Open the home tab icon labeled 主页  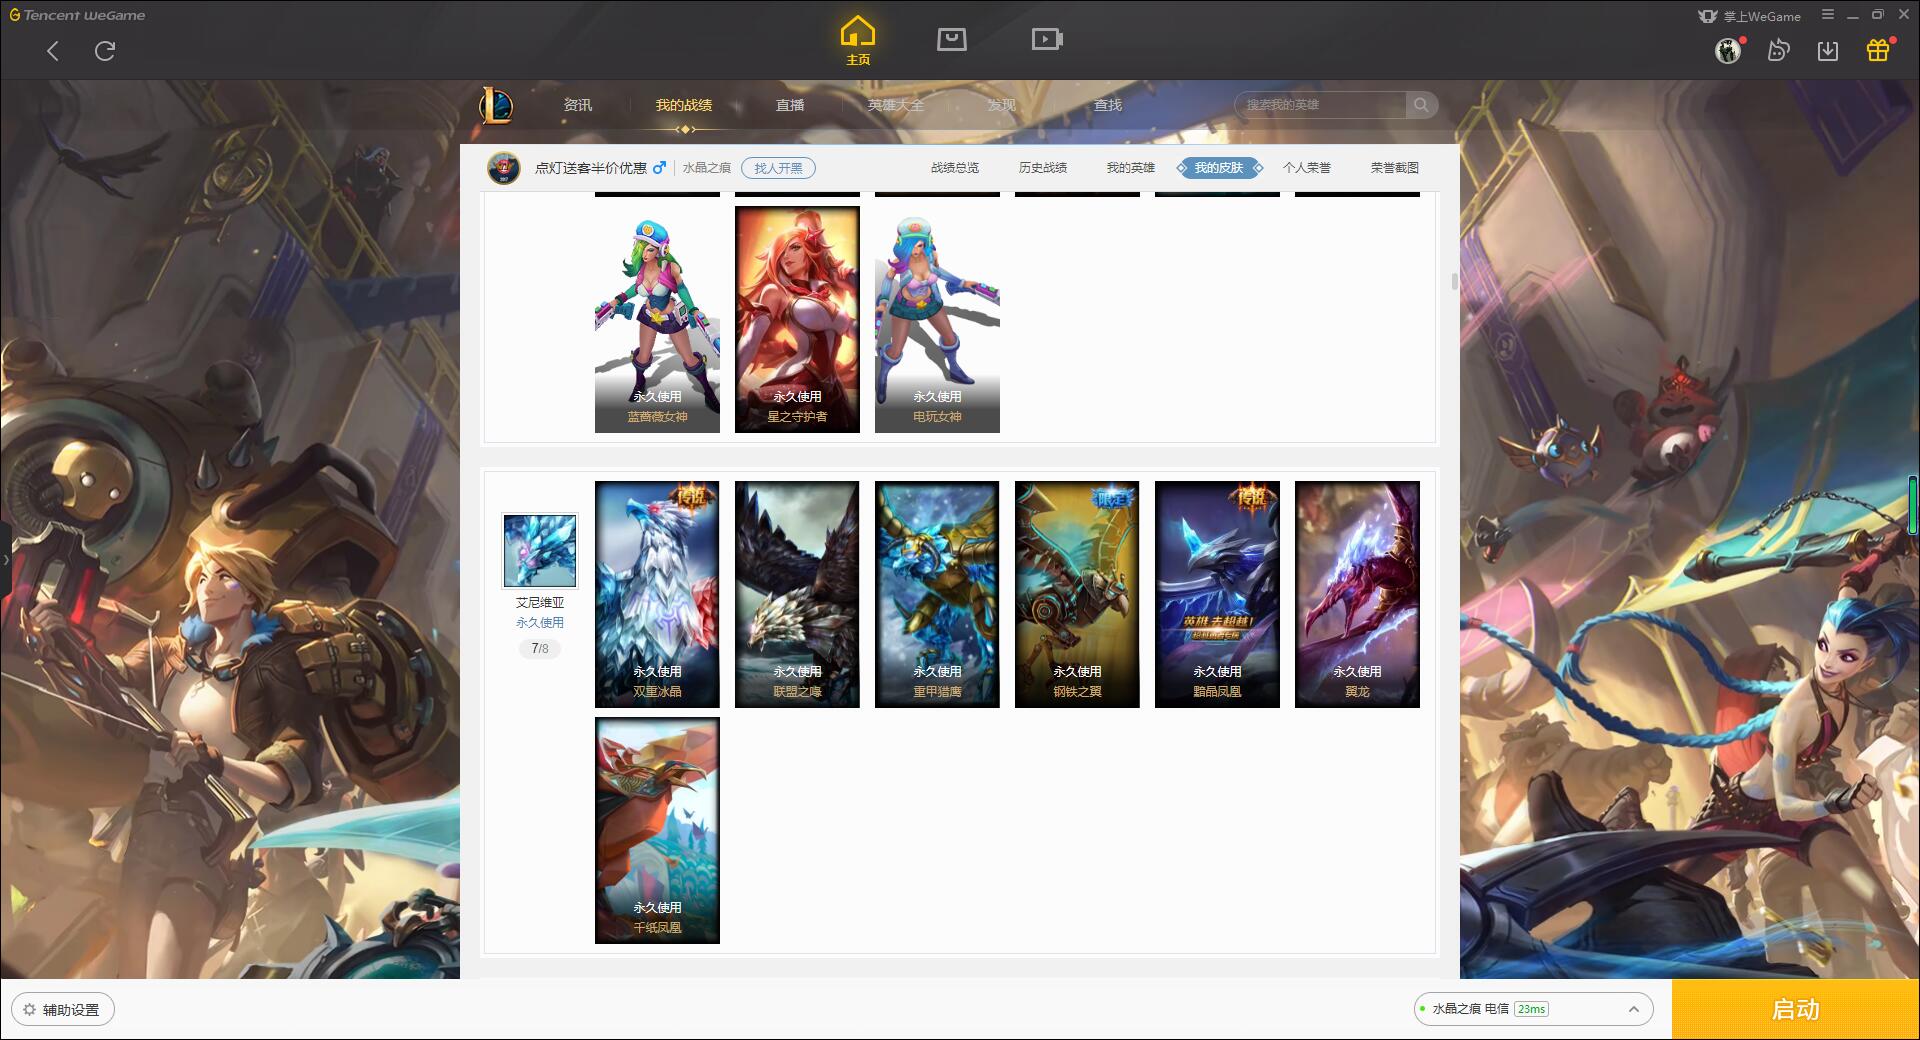click(858, 41)
